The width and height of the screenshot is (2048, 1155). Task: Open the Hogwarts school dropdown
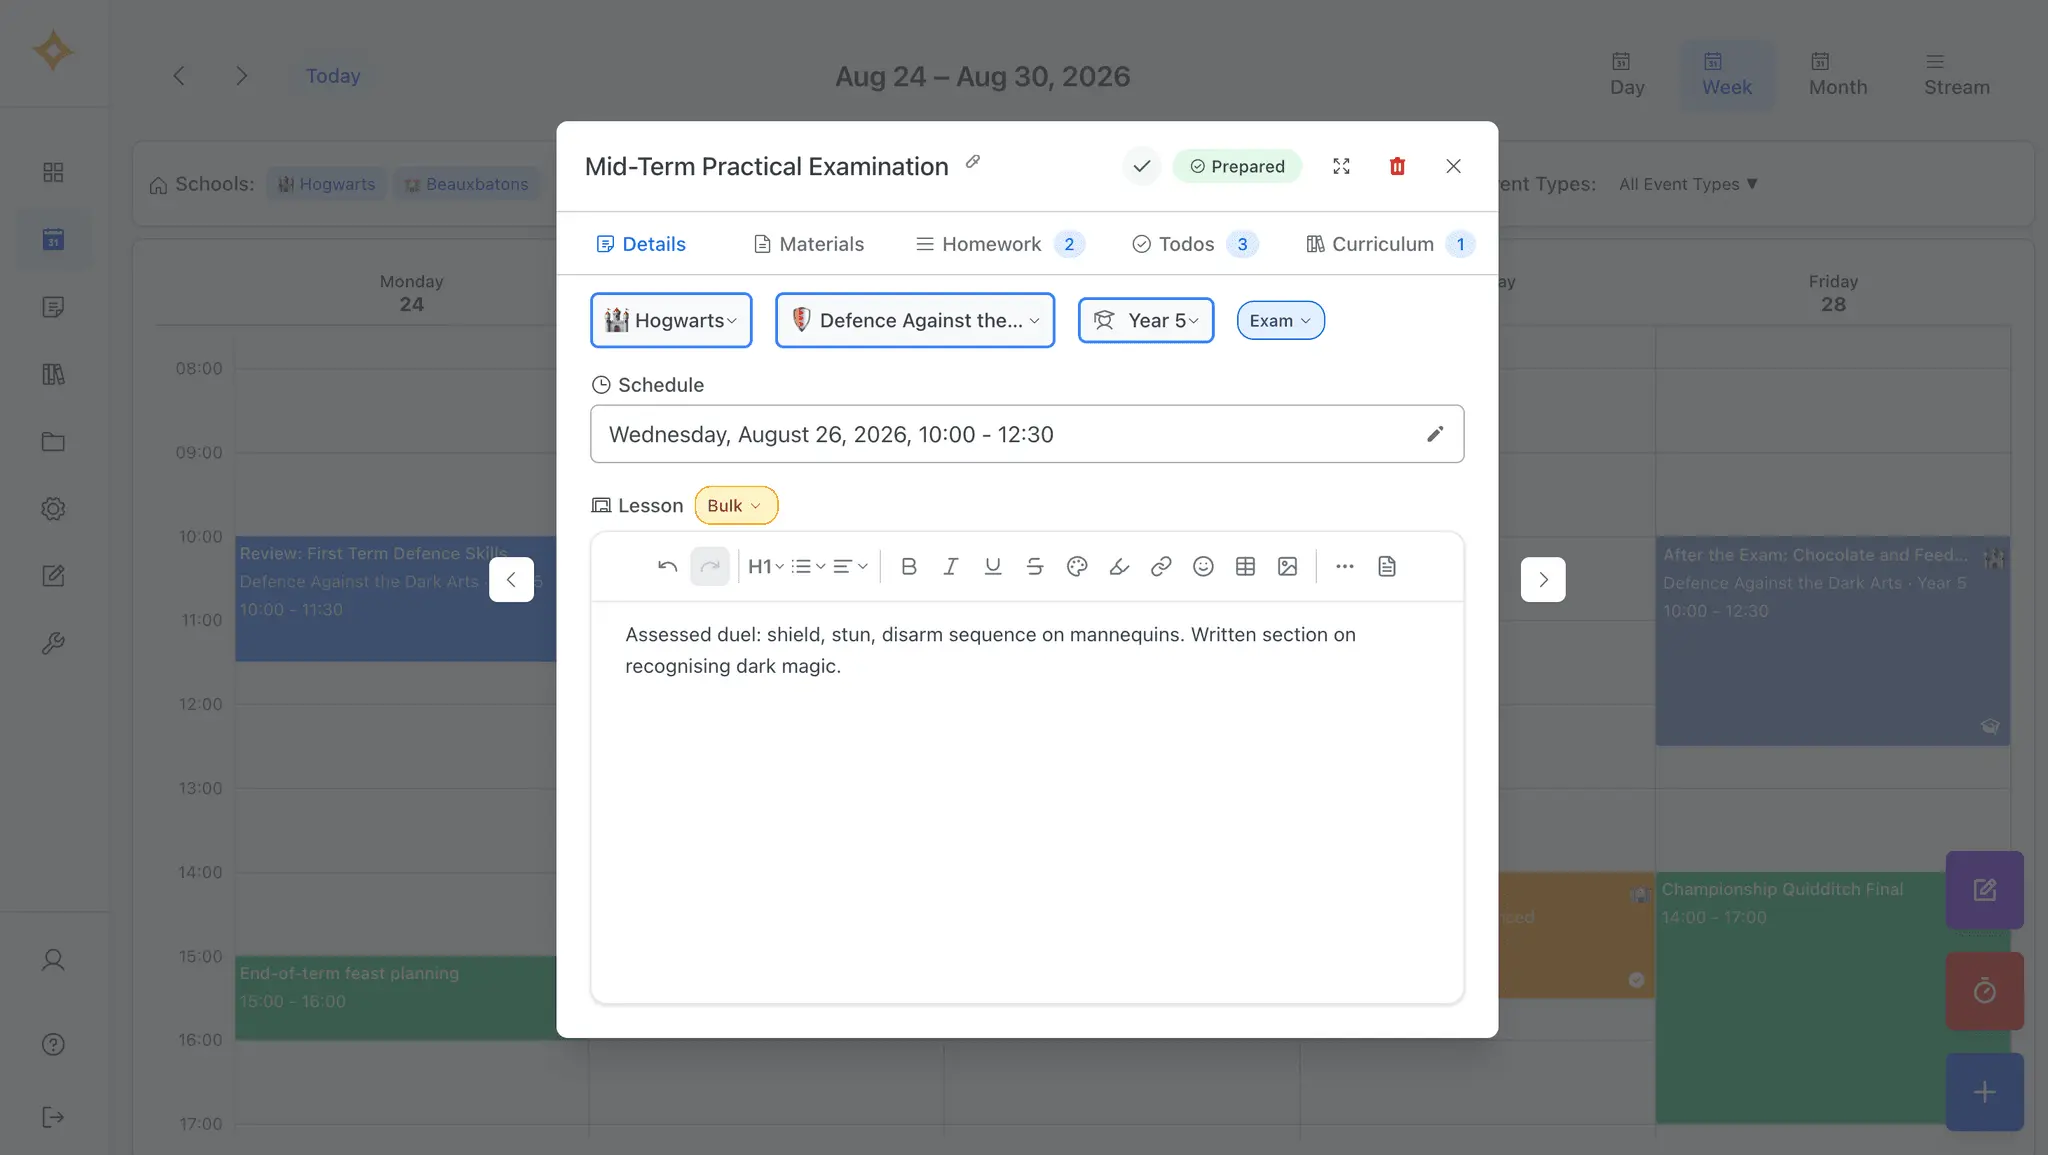coord(671,320)
